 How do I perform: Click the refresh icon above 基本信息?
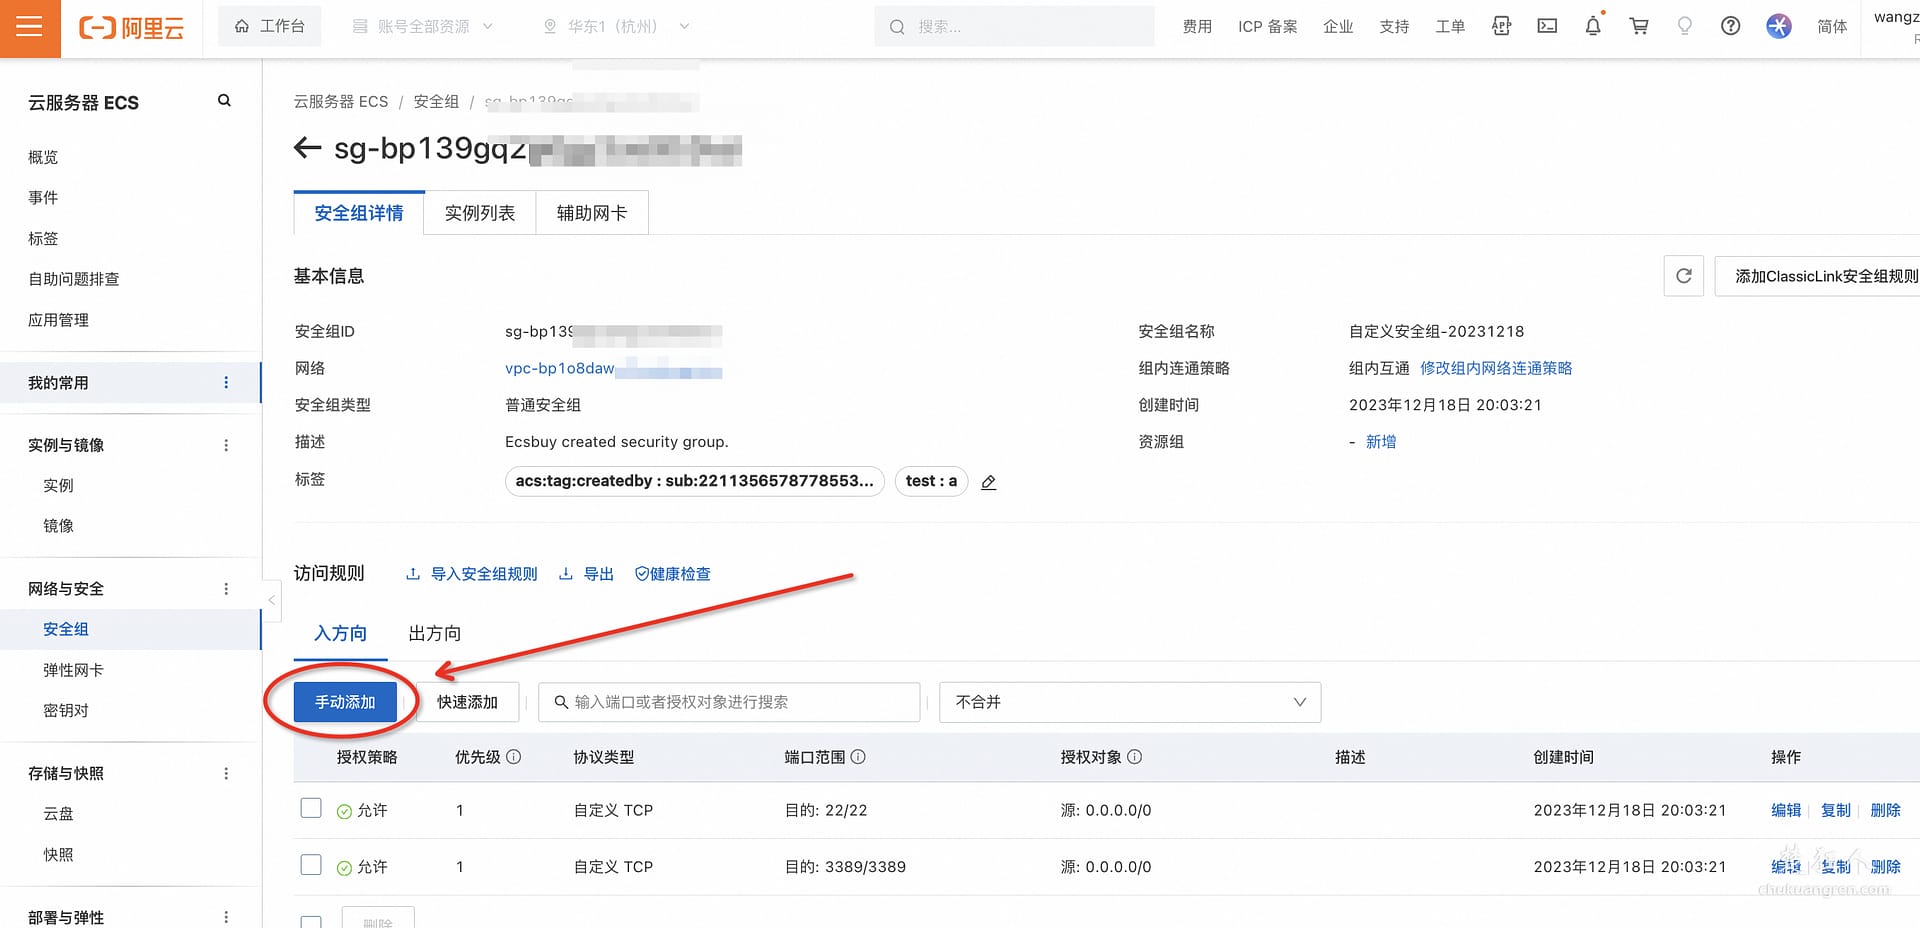[1684, 276]
